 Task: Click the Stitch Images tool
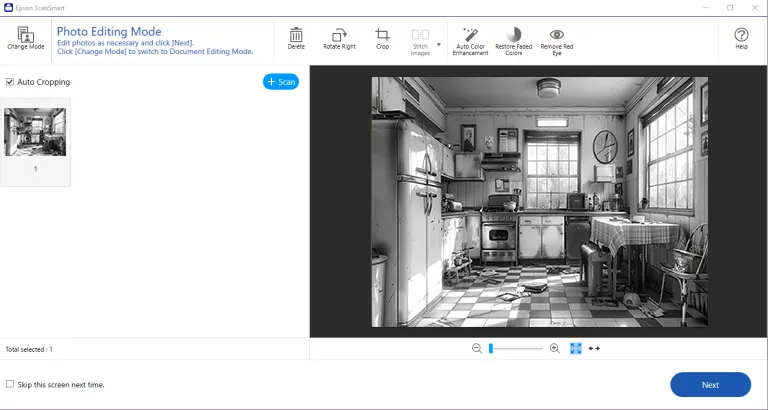coord(420,42)
